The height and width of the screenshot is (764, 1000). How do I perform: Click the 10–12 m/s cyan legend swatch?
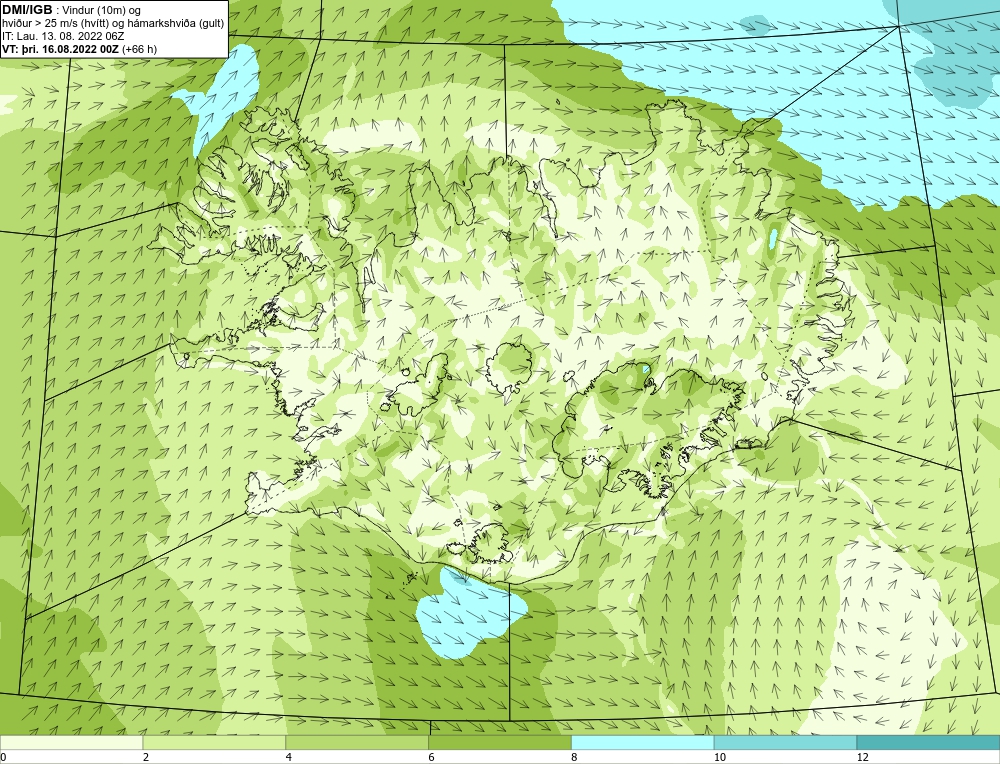786,743
